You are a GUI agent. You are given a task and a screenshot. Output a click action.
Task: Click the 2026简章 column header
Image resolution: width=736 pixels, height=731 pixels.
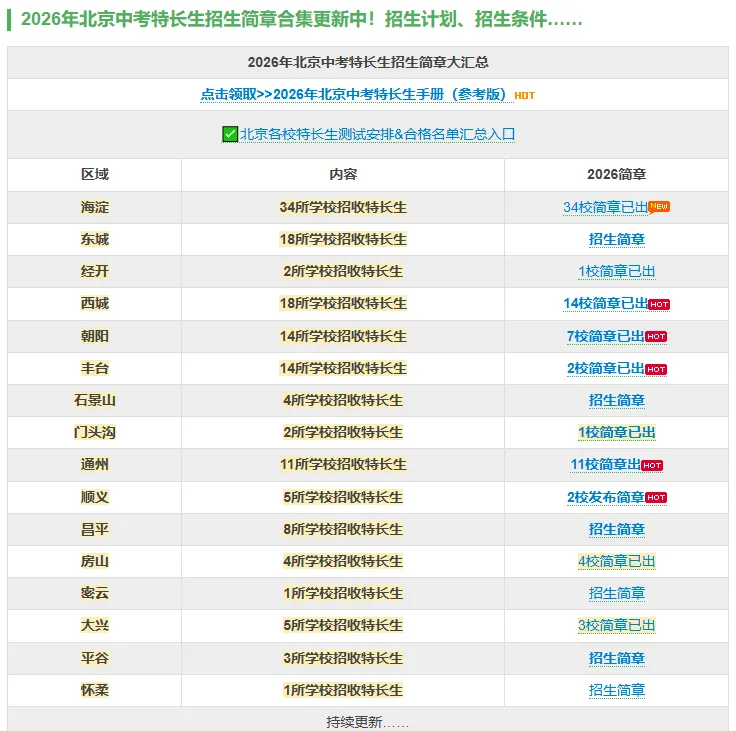pos(616,175)
